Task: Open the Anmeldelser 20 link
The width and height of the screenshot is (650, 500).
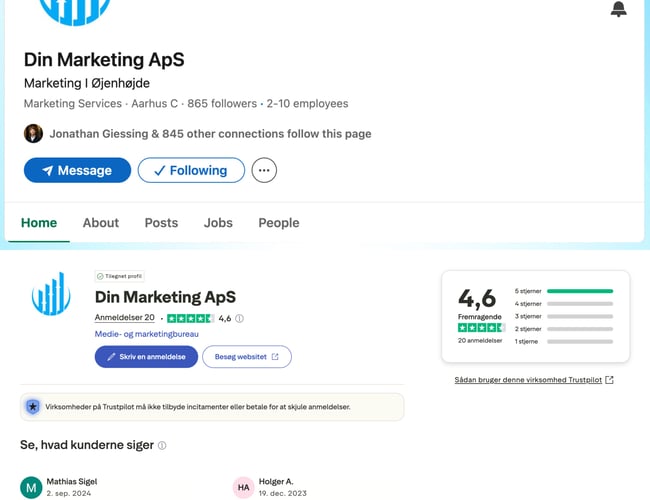Action: click(x=124, y=318)
